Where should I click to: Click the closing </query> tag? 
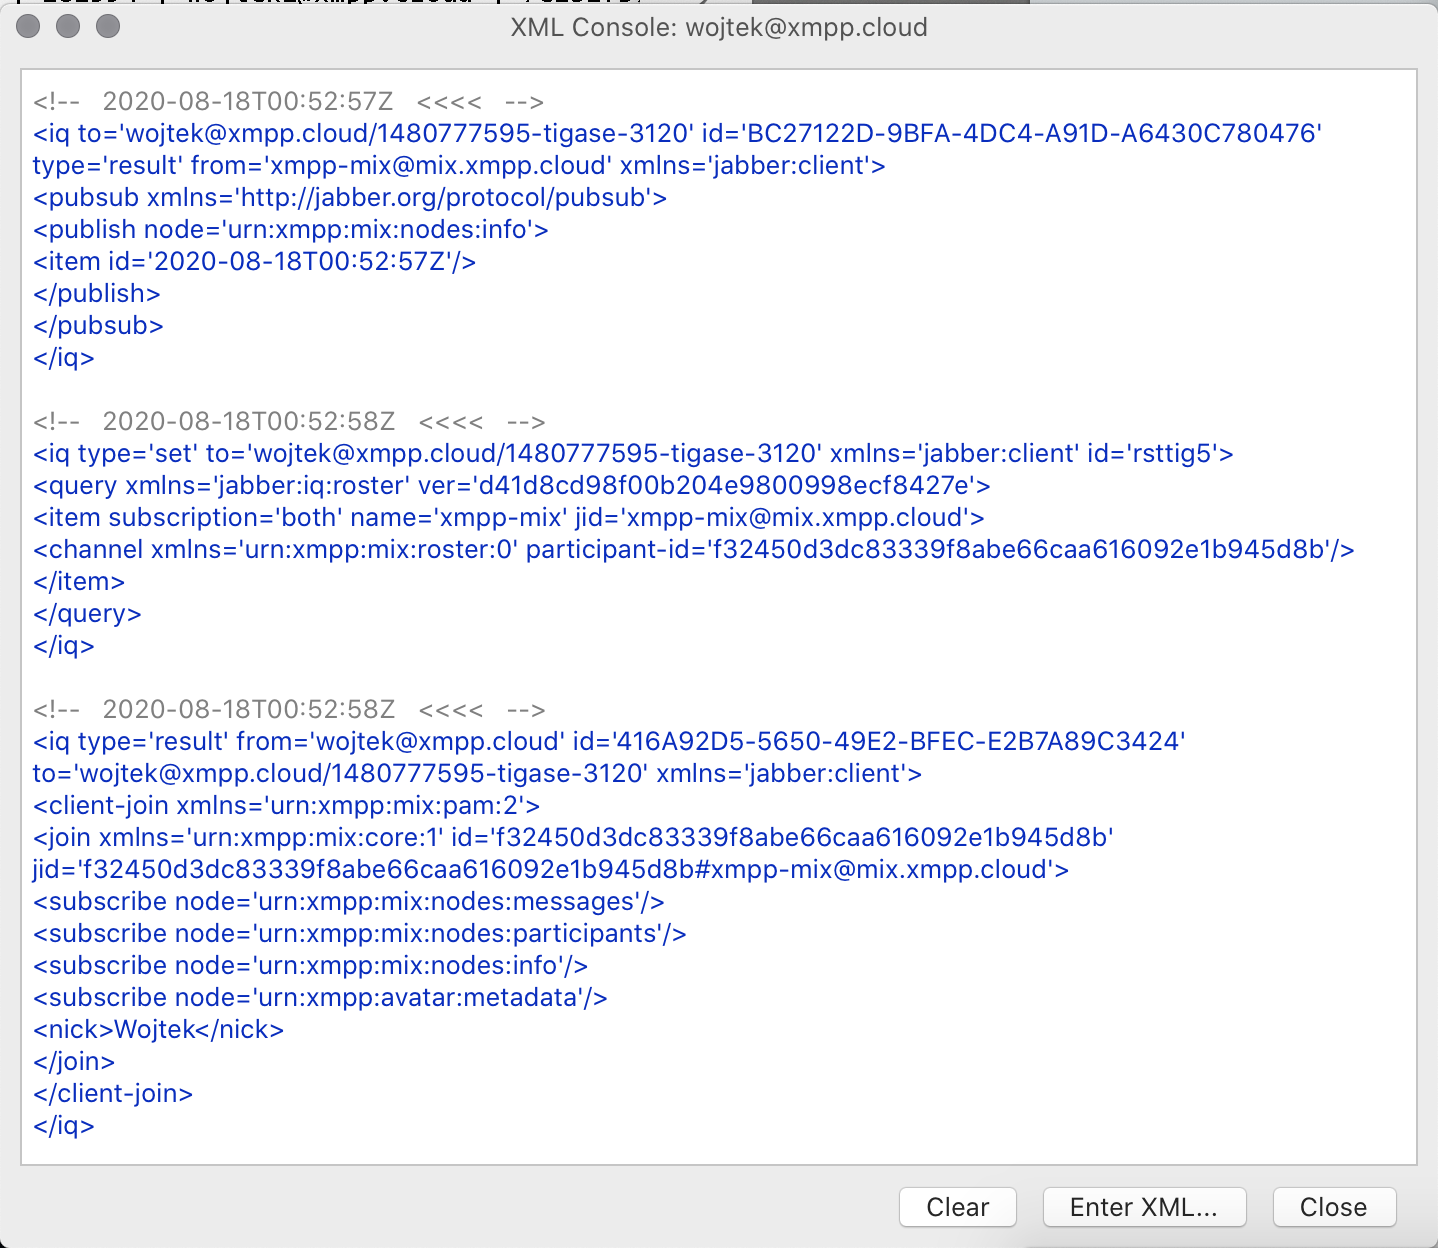pyautogui.click(x=87, y=614)
